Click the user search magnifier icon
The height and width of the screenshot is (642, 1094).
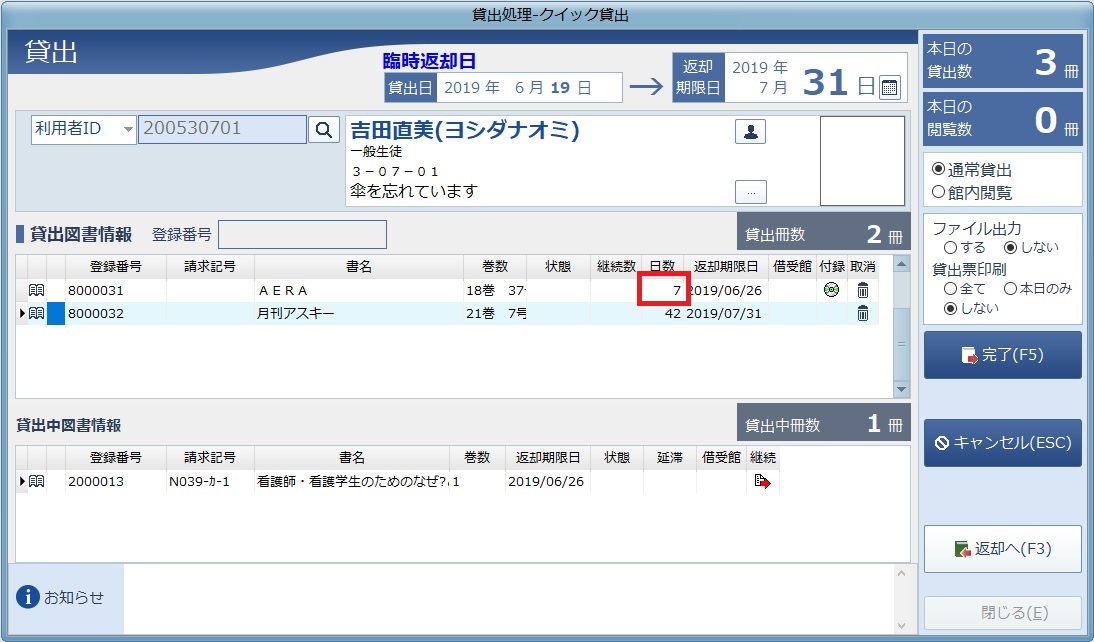point(324,130)
